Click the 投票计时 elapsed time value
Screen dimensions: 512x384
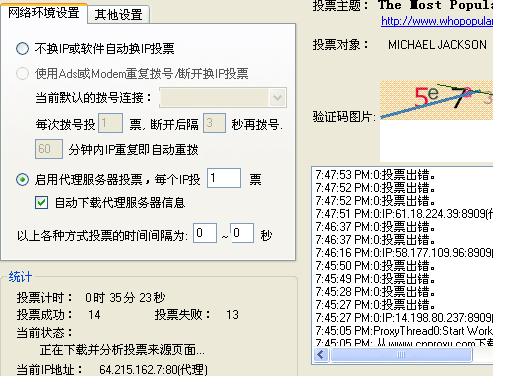coord(125,297)
